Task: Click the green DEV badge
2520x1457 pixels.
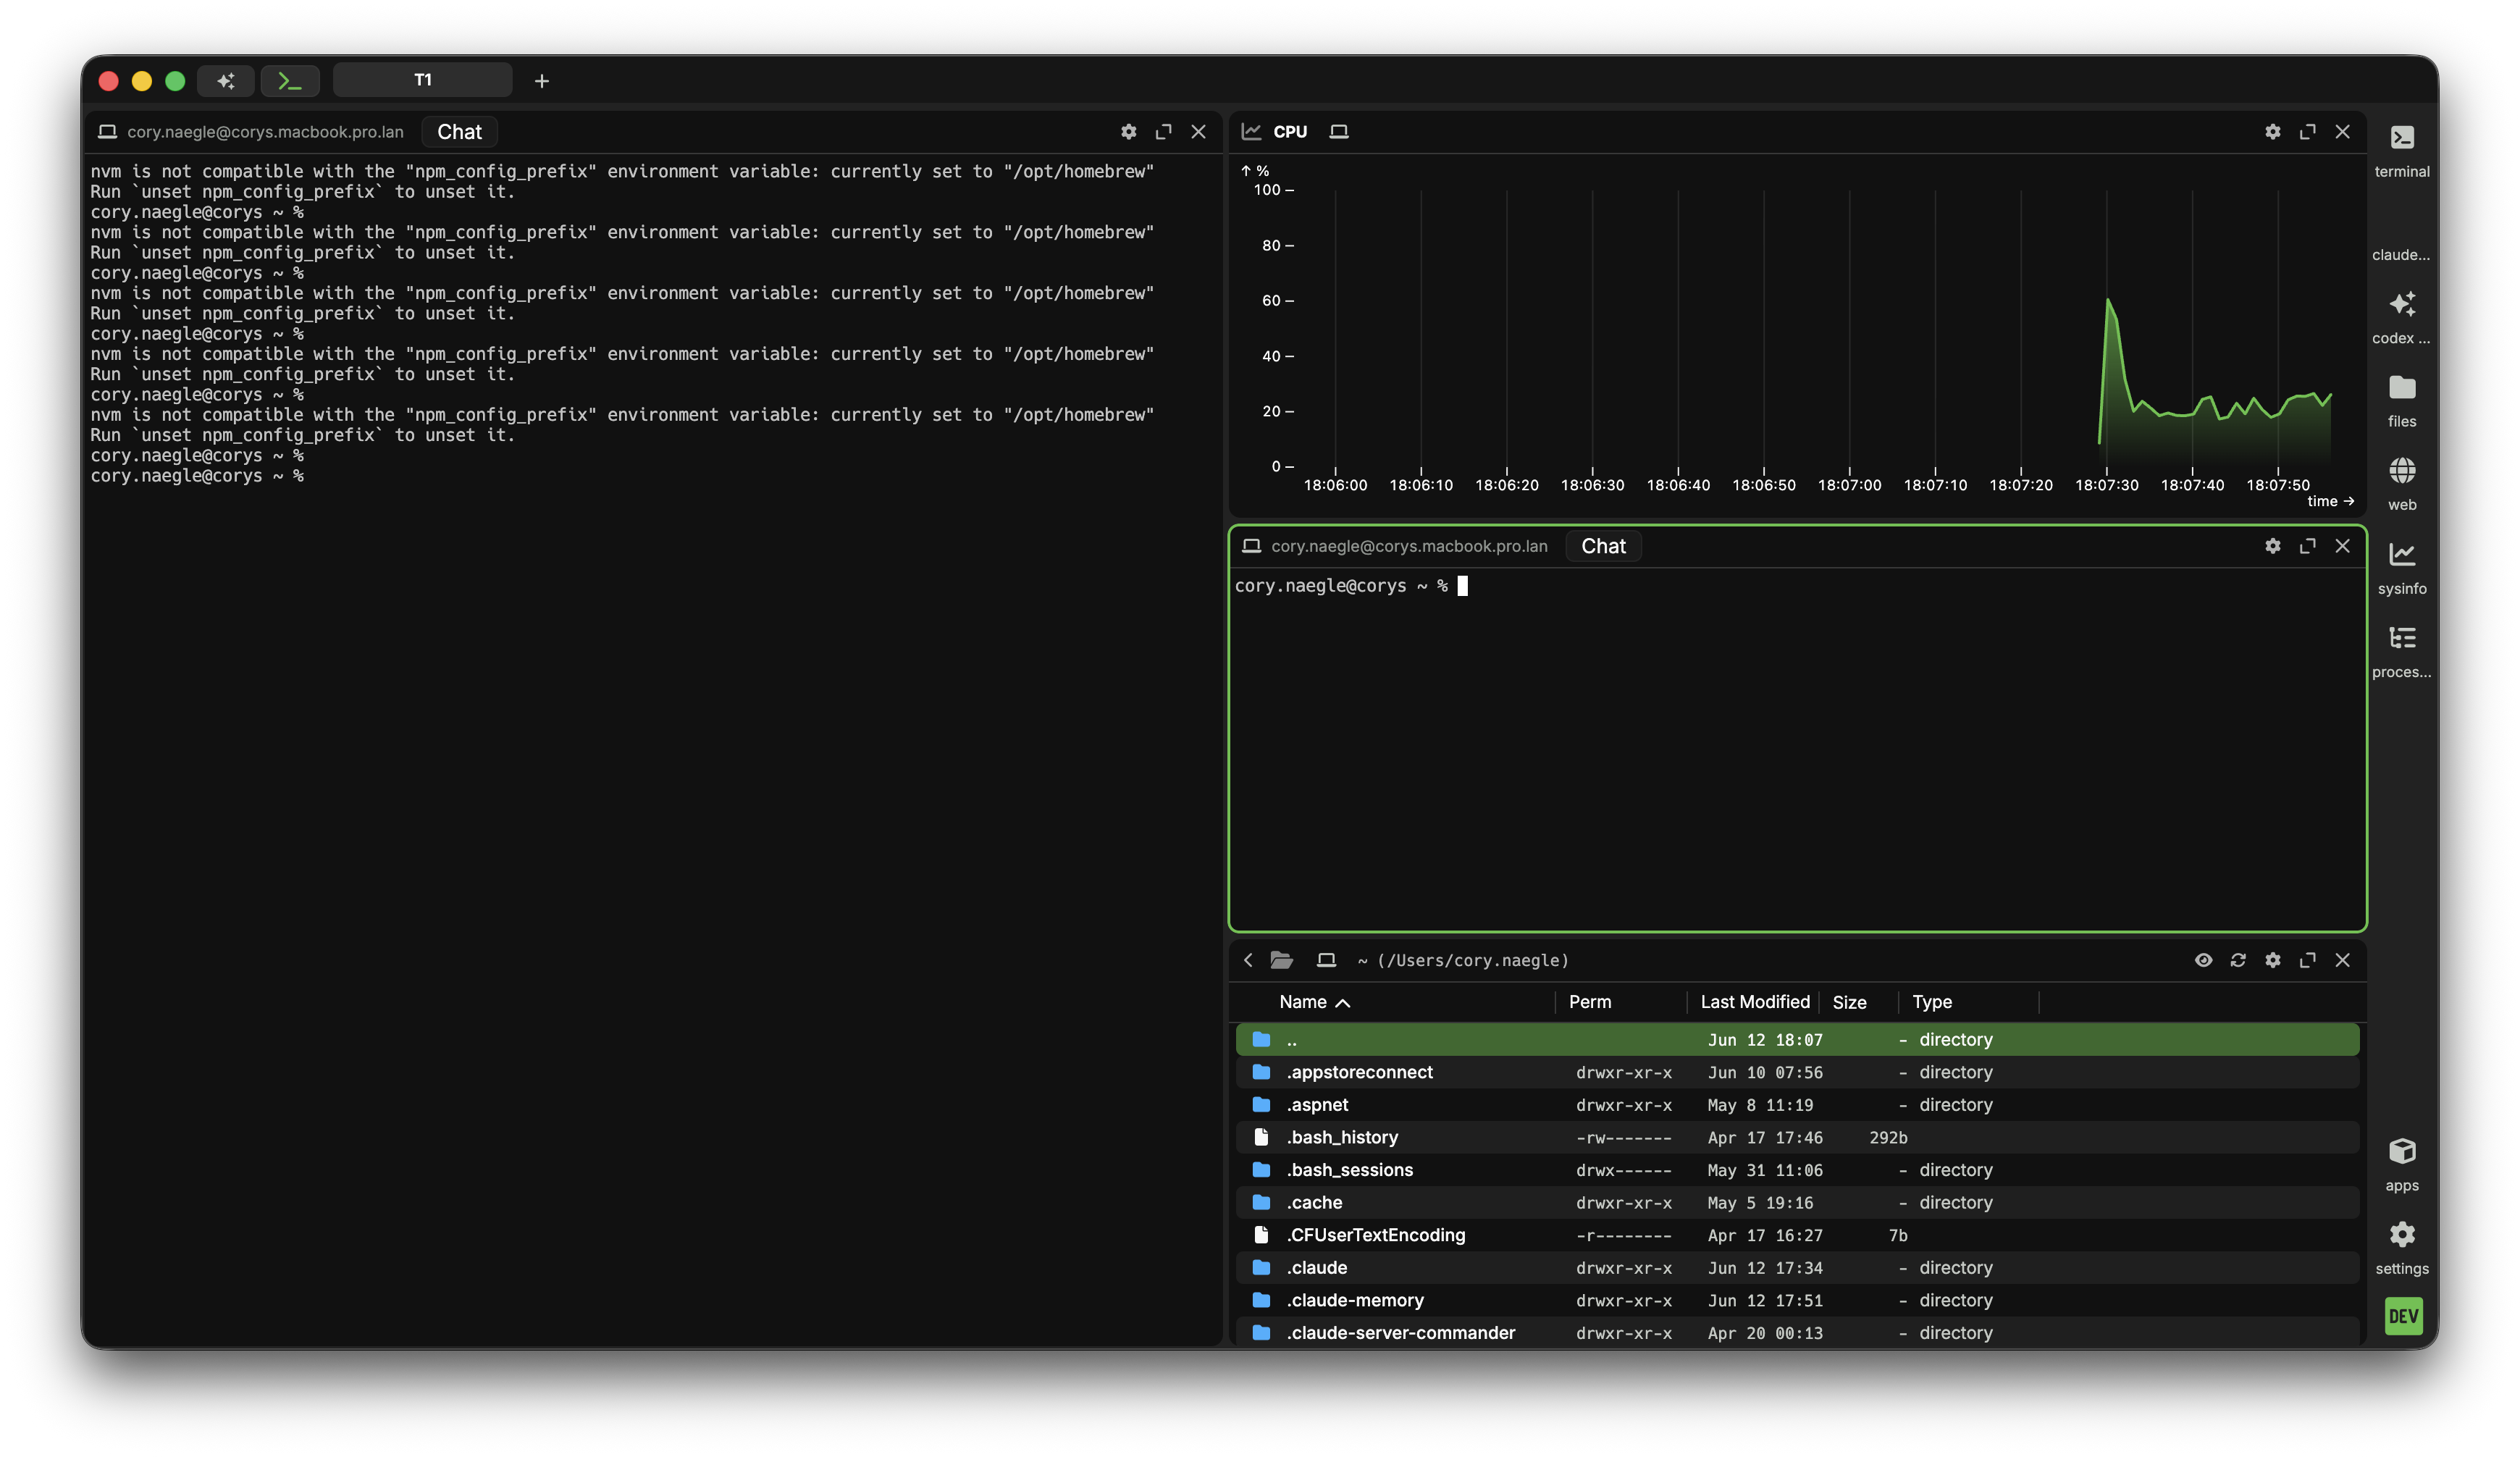Action: [2402, 1315]
